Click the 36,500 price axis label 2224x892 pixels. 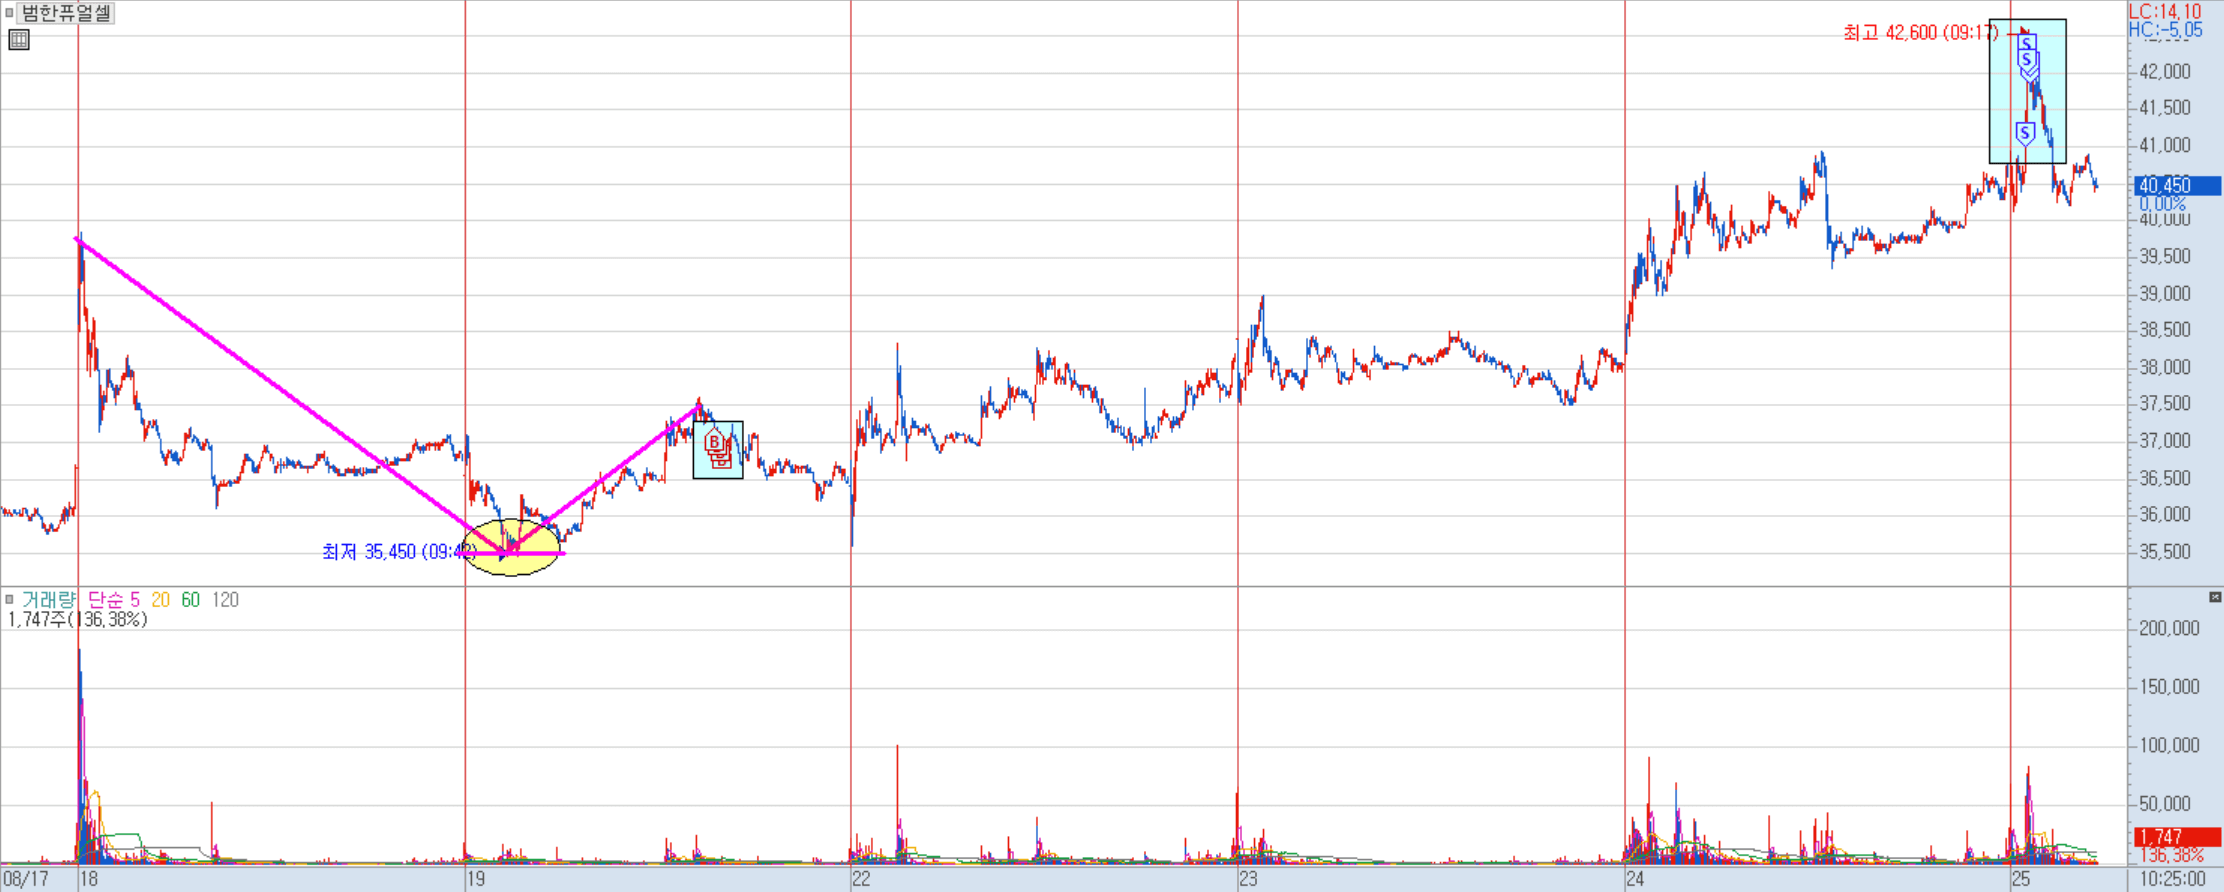coord(2165,478)
